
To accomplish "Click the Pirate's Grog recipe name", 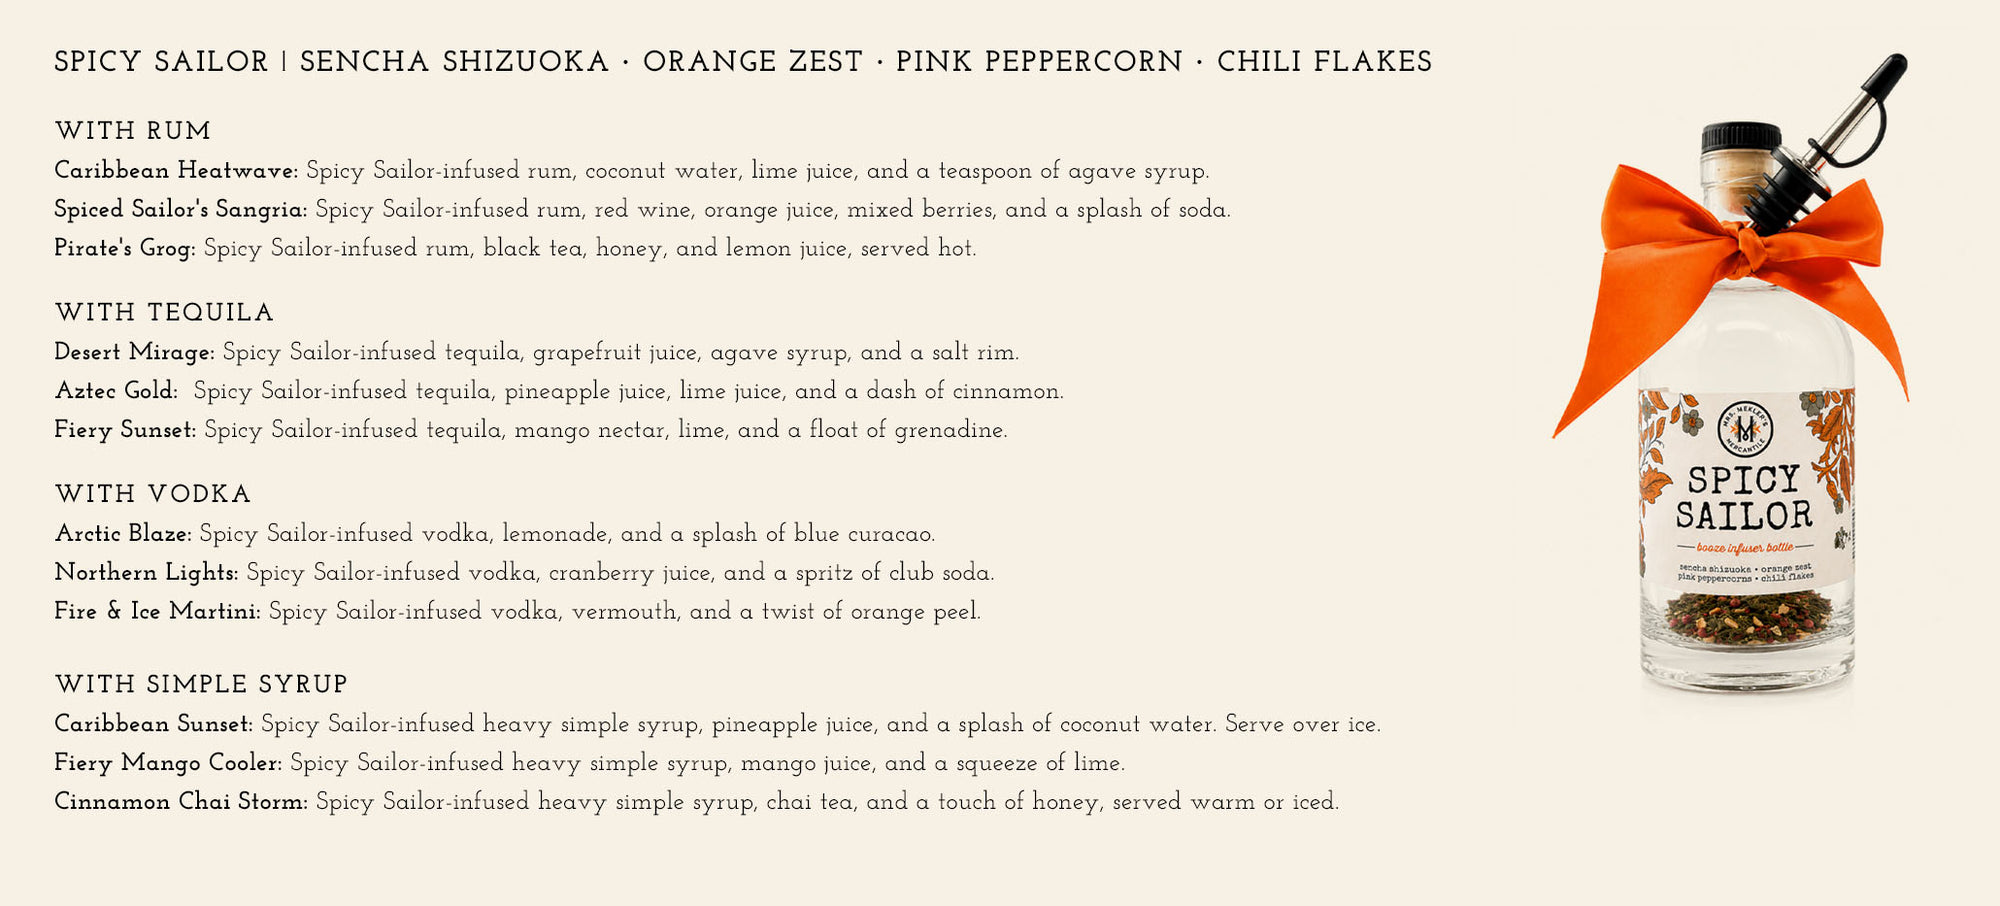I will click(x=125, y=248).
